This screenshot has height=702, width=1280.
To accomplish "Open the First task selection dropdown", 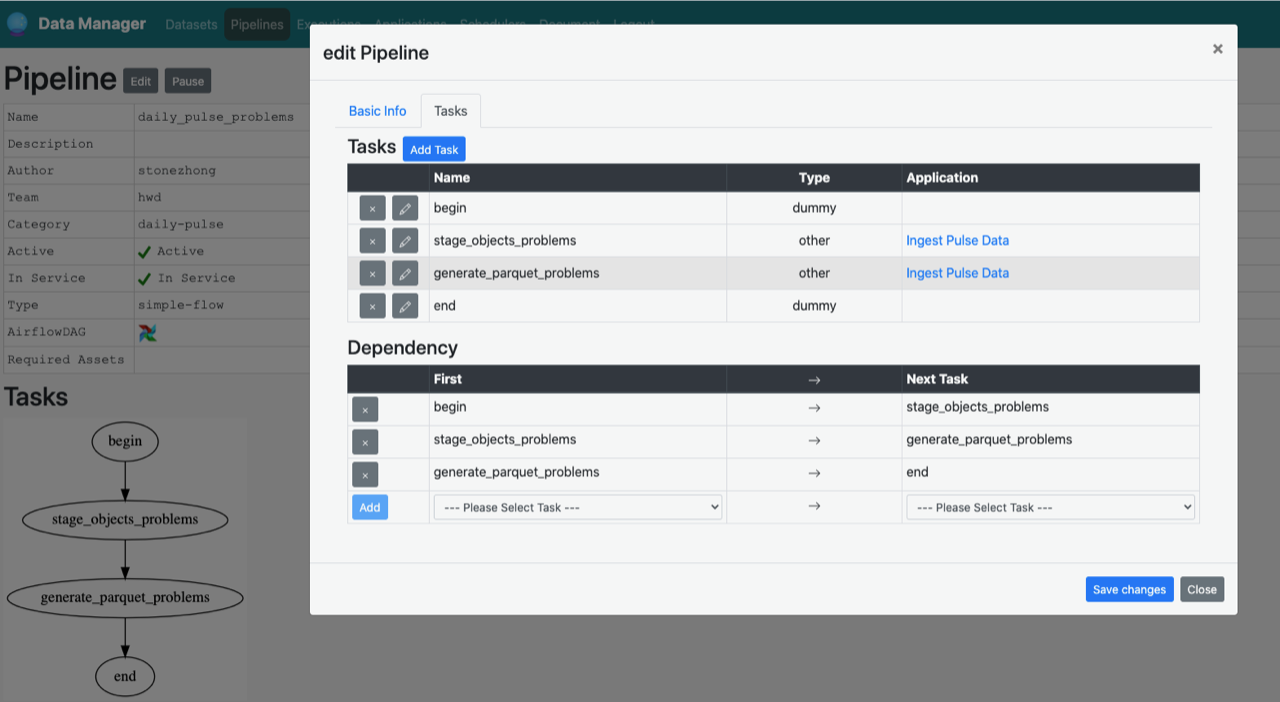I will coord(577,507).
